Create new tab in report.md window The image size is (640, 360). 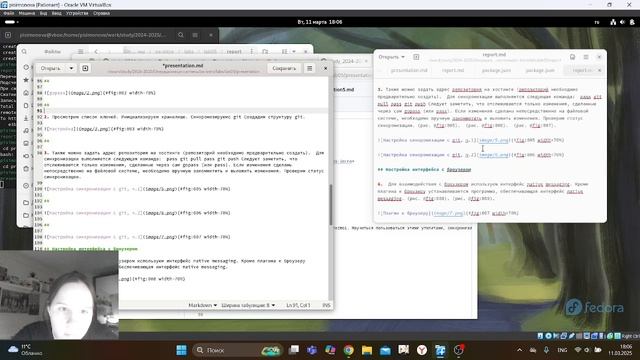coord(416,57)
